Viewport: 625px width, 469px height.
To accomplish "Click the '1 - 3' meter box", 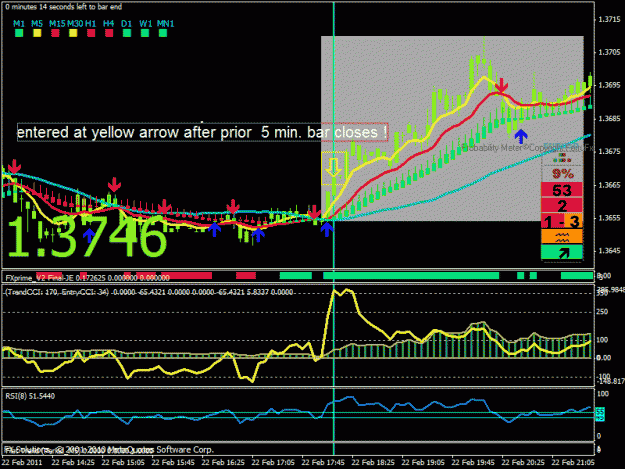I will (562, 221).
